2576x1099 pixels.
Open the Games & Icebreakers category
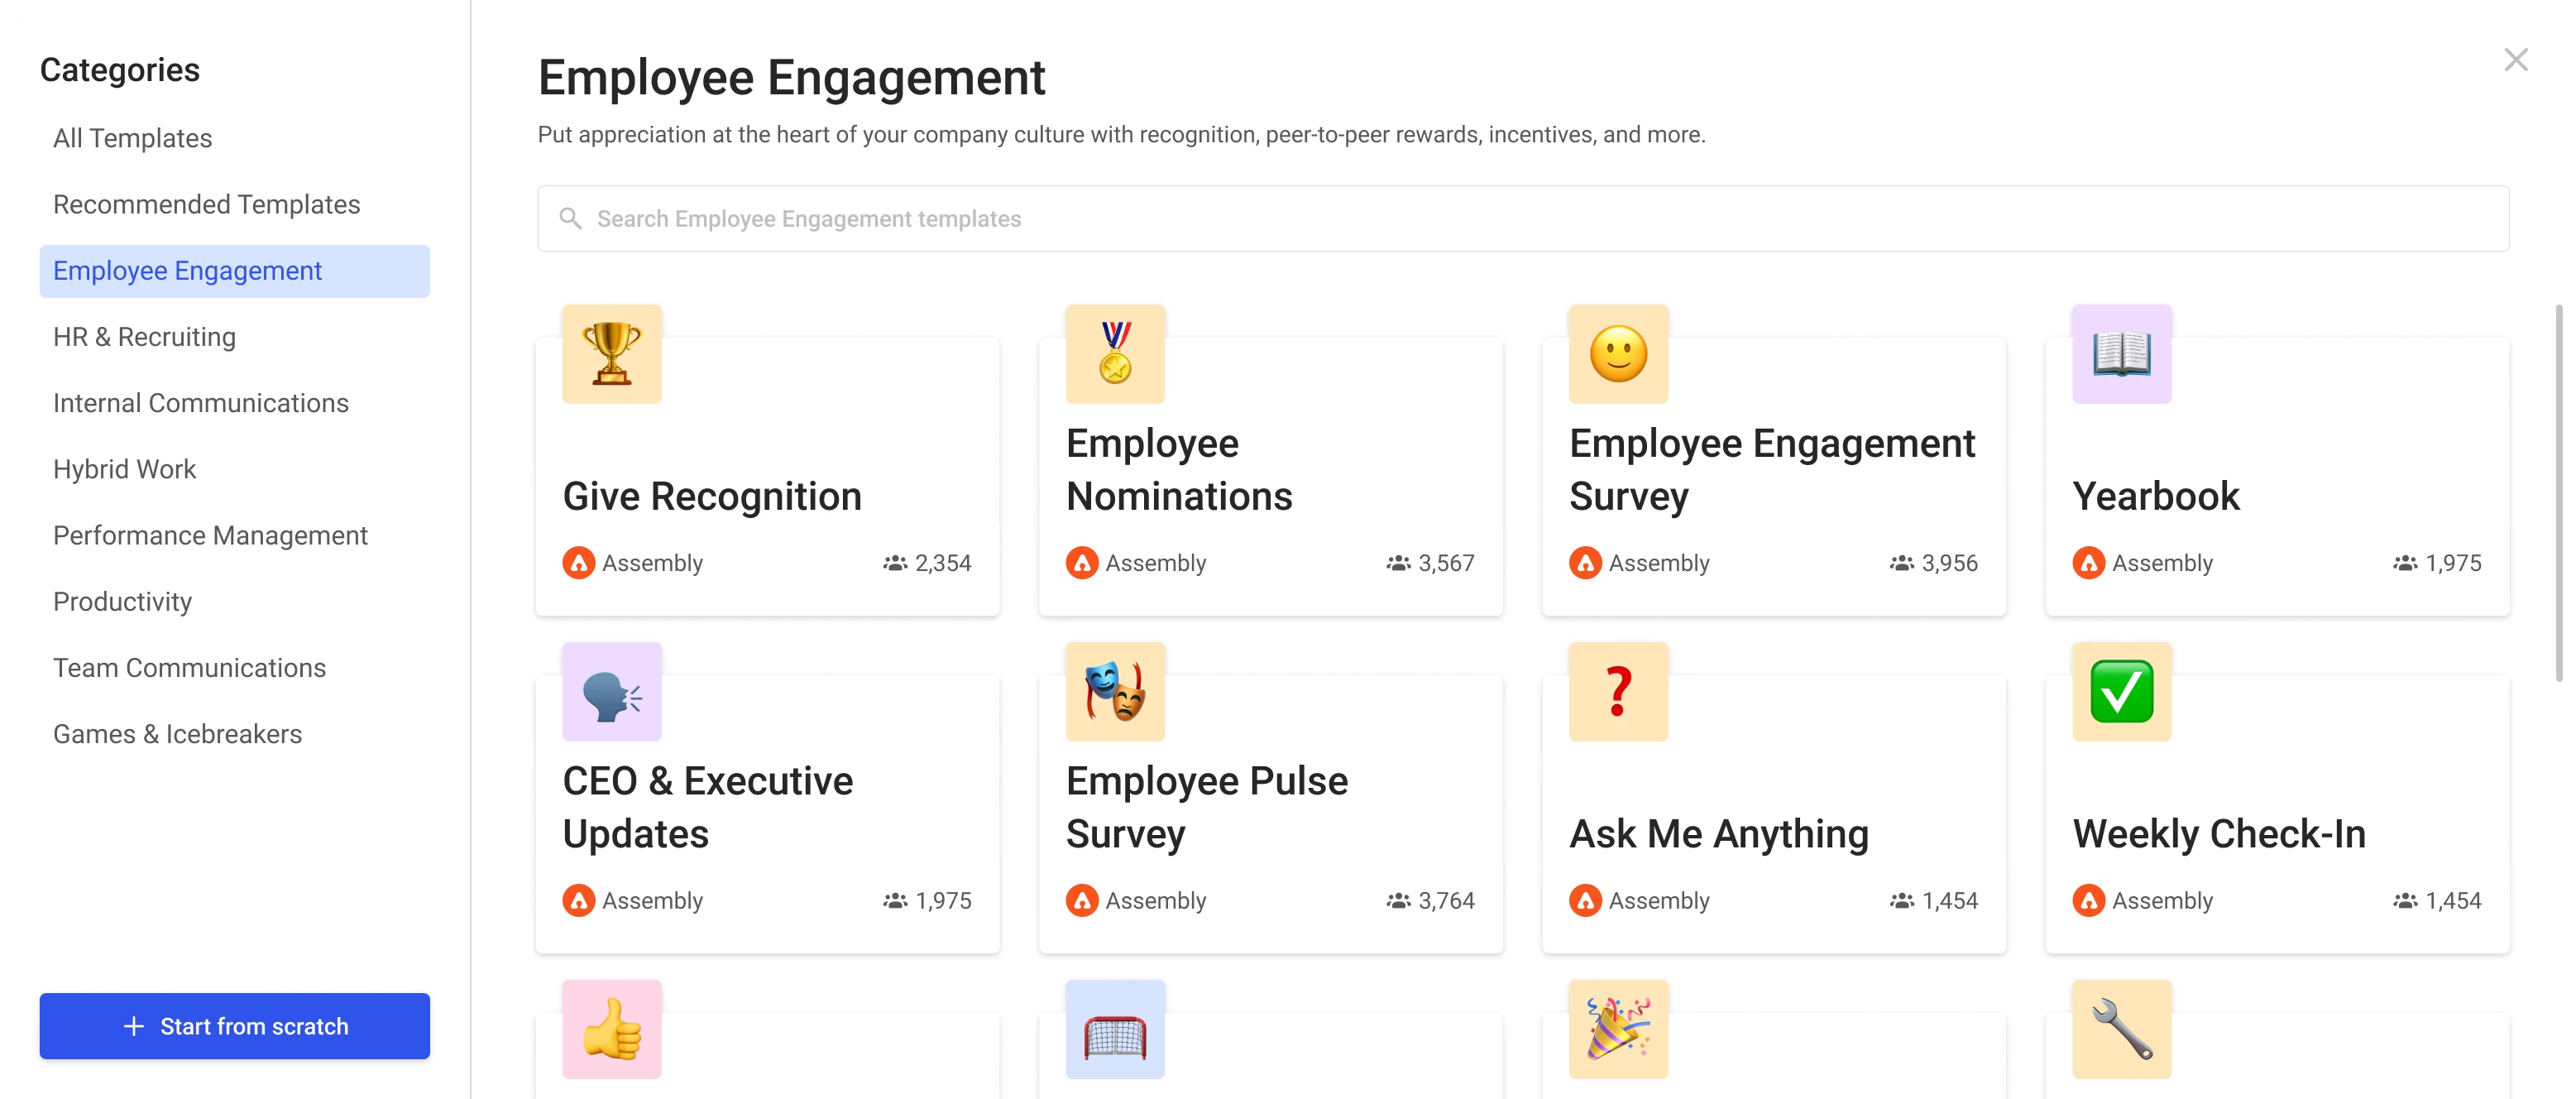tap(177, 732)
